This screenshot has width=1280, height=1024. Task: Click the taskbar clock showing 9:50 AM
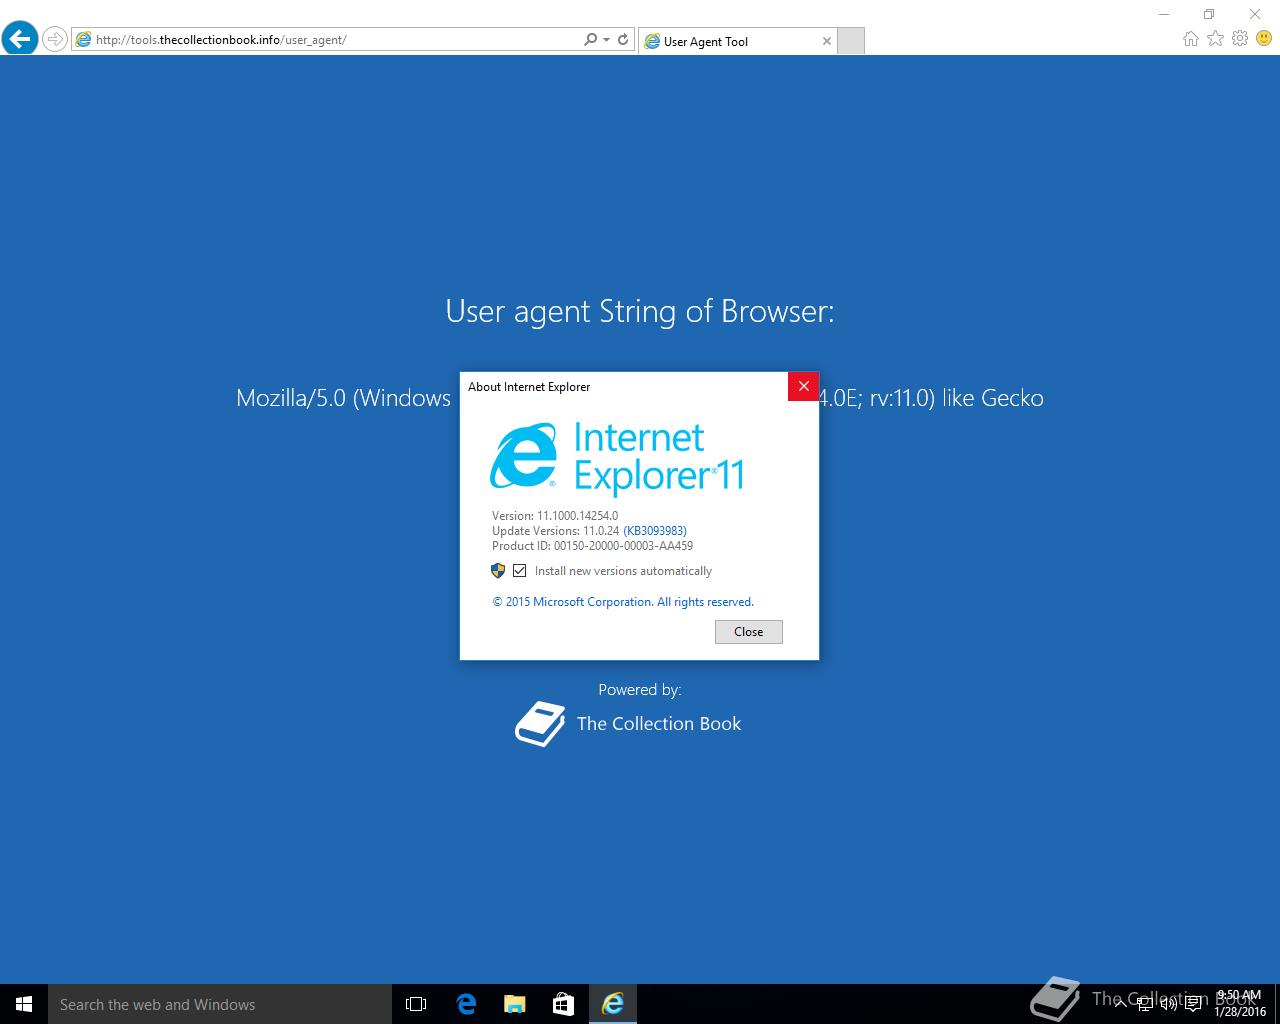click(1239, 1003)
